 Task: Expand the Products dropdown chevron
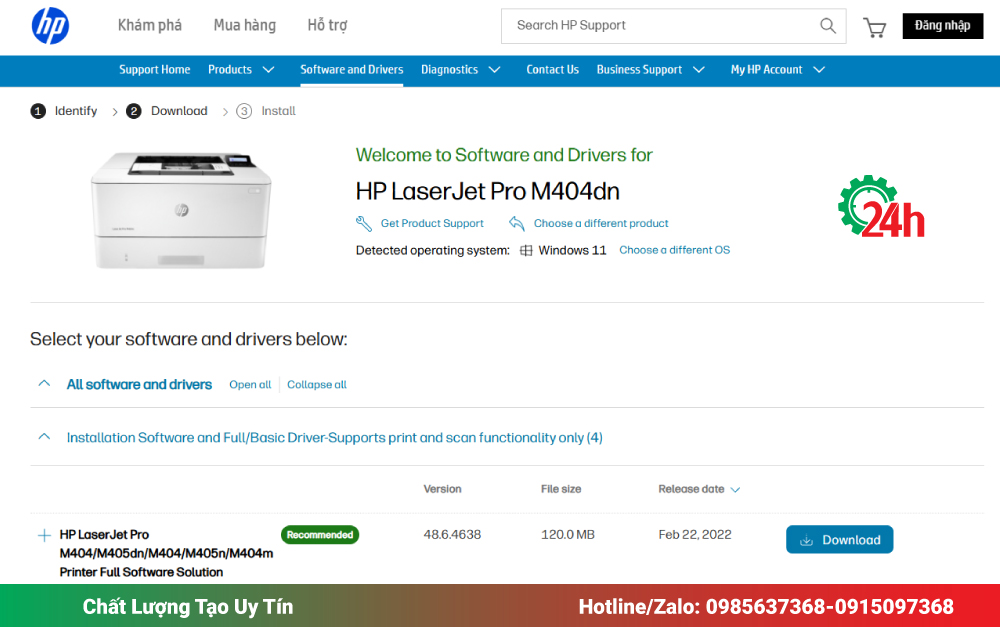click(268, 70)
